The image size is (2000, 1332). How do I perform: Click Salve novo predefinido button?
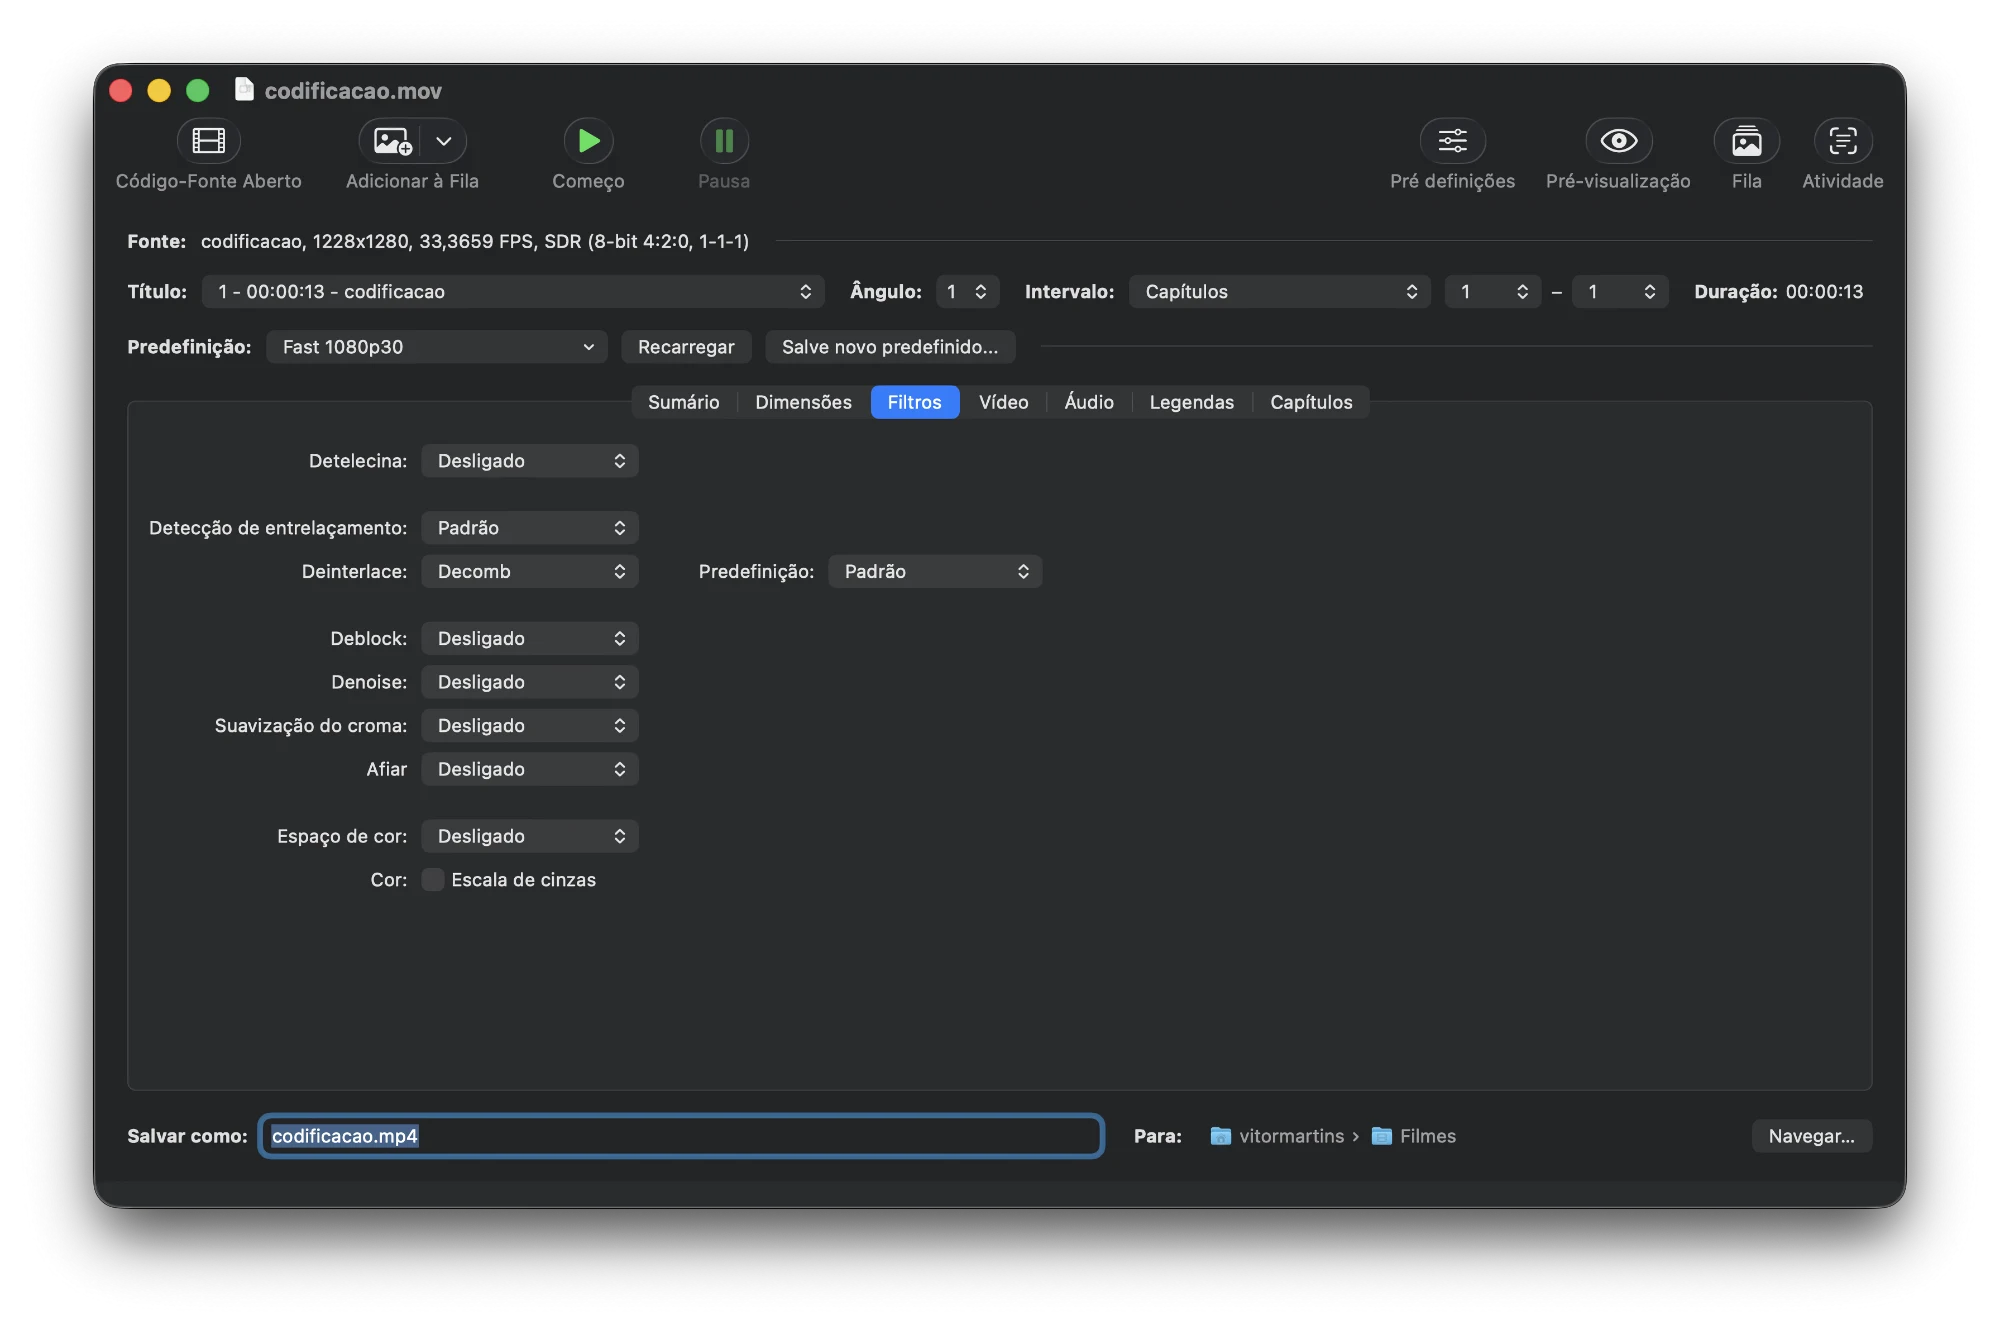890,347
